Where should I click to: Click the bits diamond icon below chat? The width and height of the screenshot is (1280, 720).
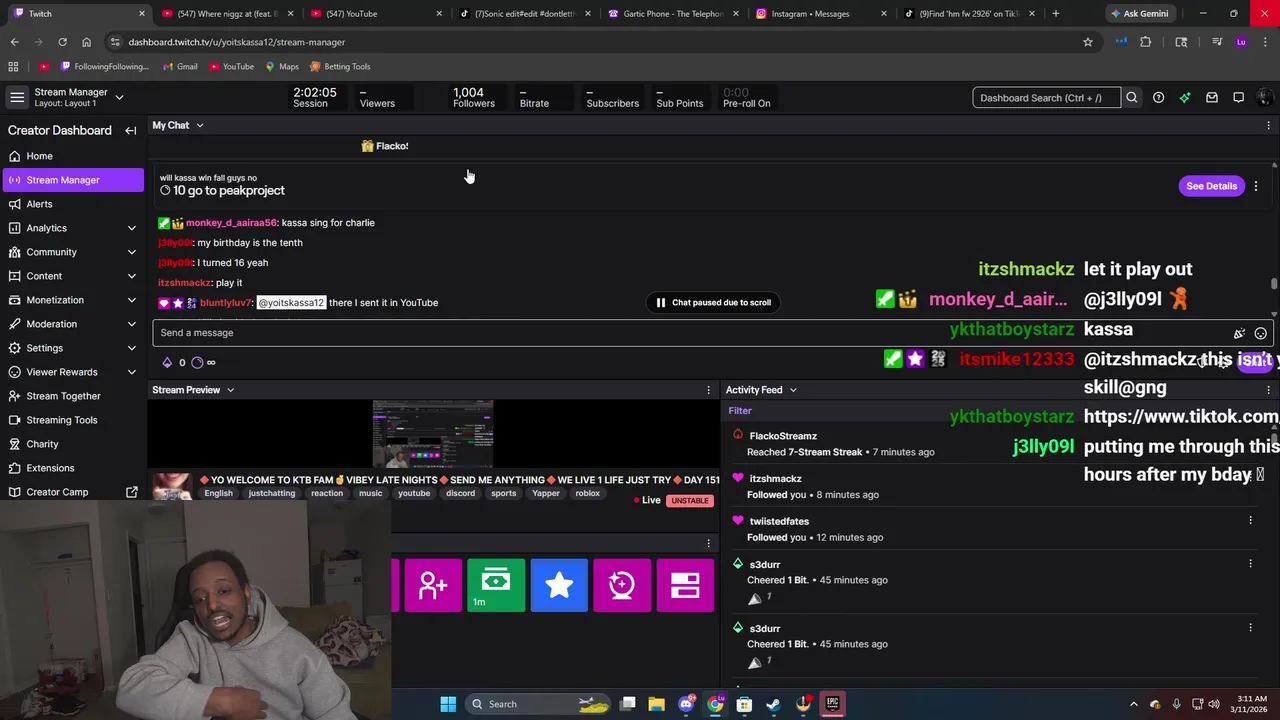167,362
